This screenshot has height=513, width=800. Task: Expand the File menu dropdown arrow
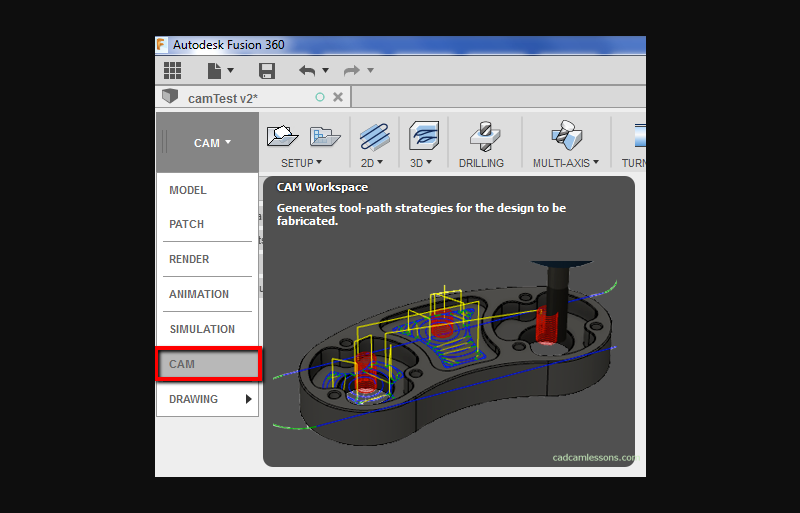point(231,70)
